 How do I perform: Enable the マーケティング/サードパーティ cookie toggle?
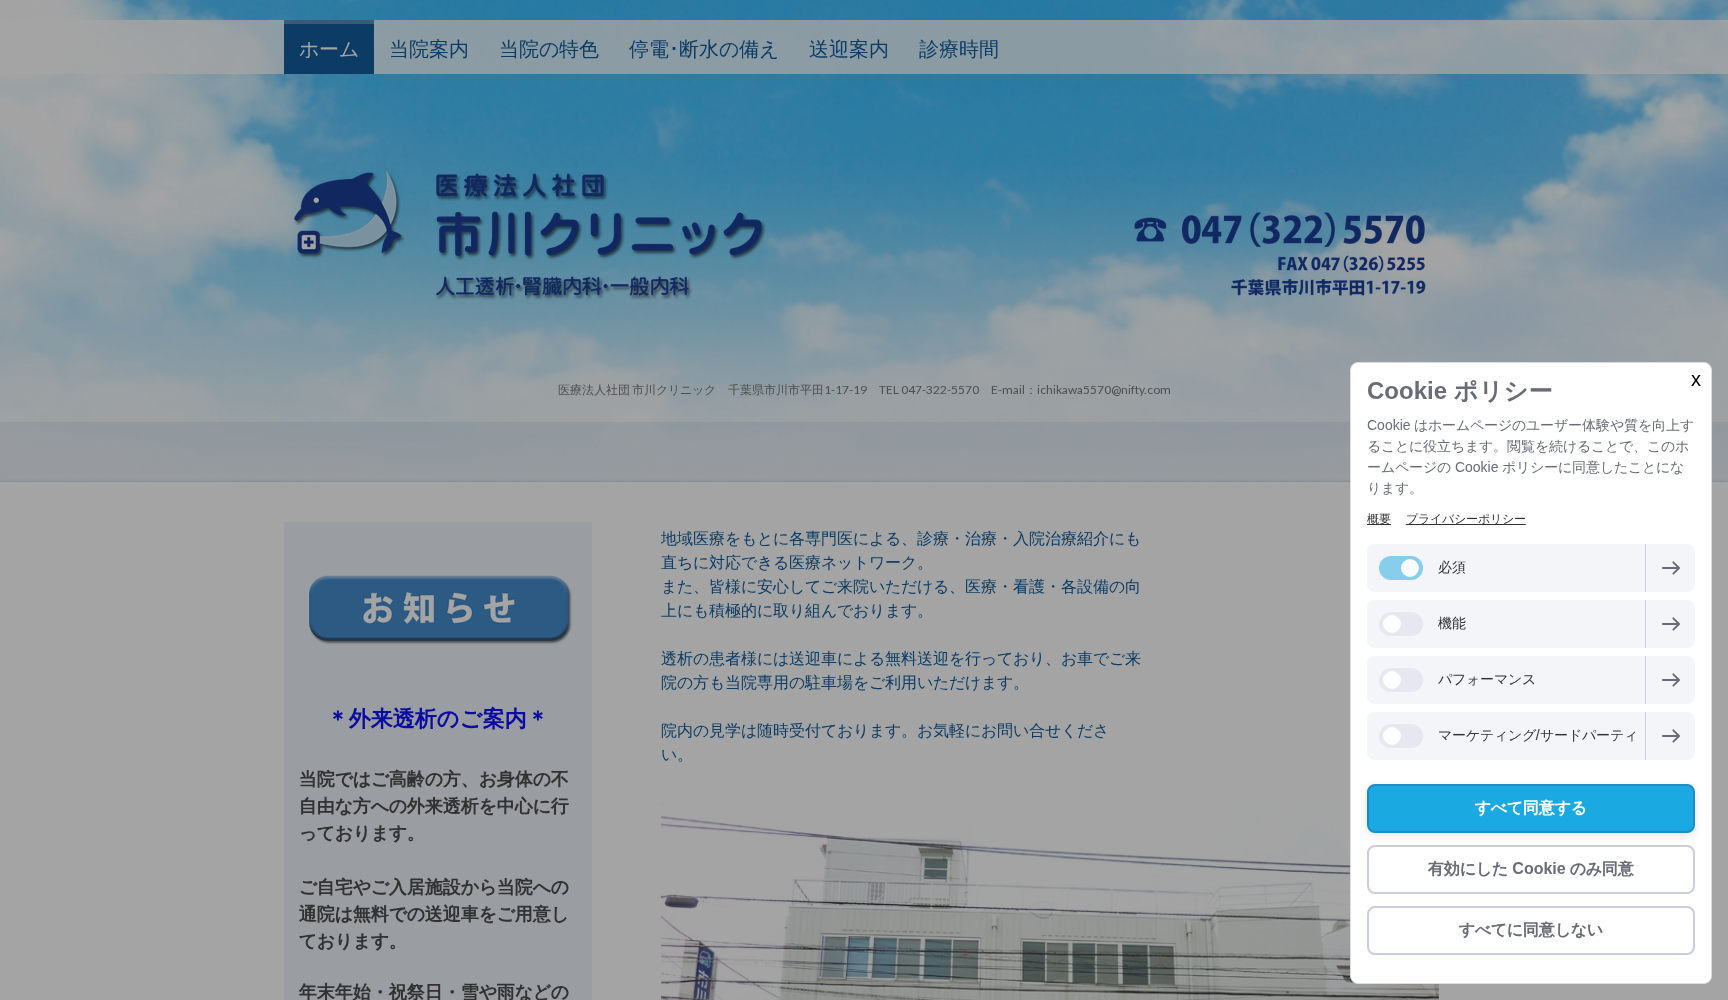click(1399, 736)
